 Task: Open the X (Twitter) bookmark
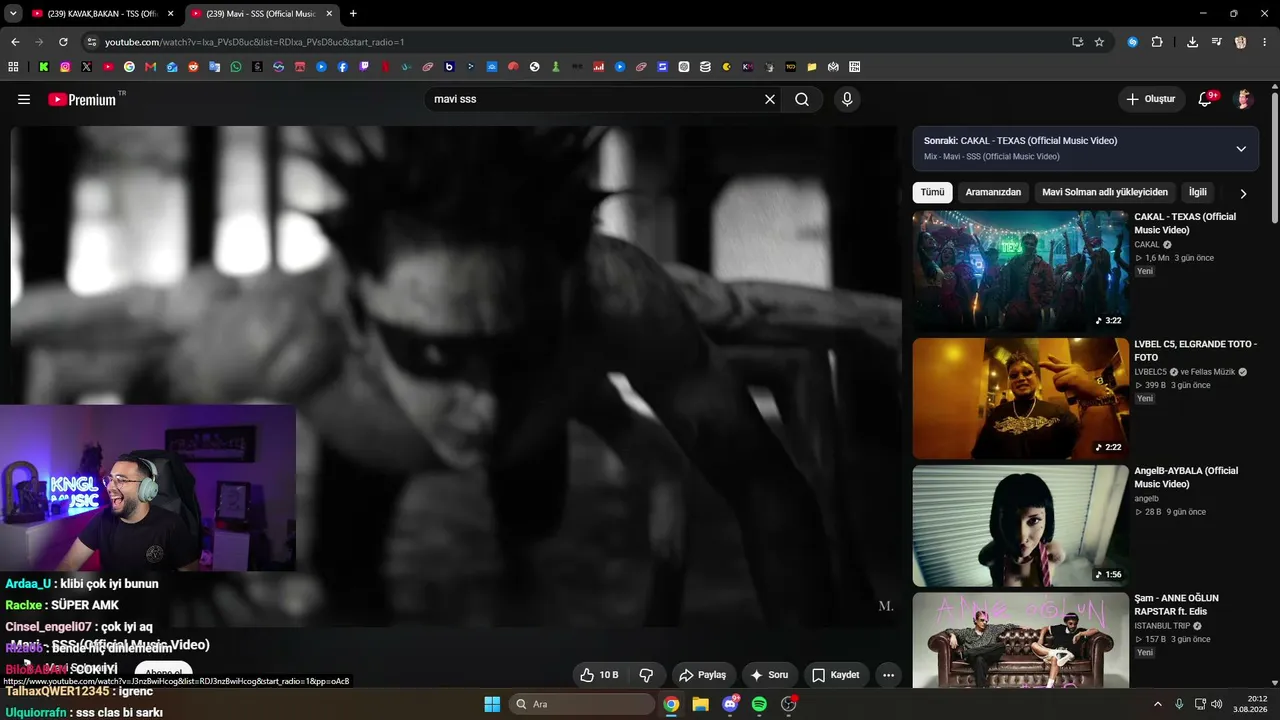coord(87,67)
